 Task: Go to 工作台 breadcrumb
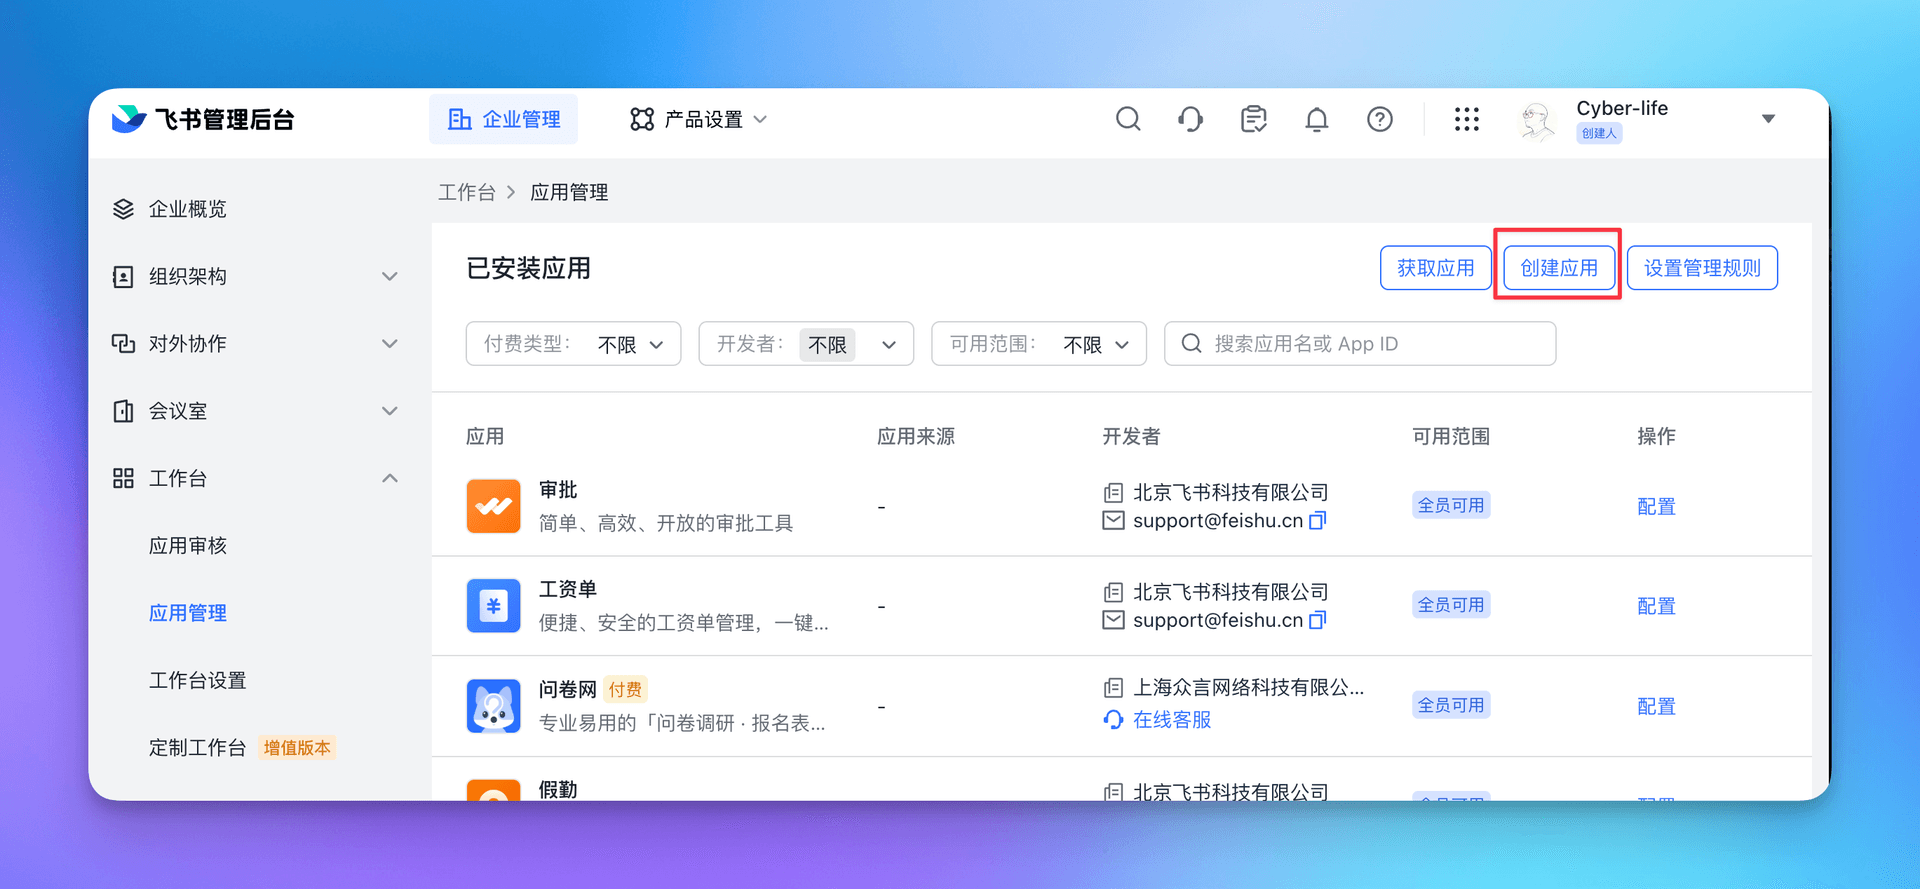point(466,192)
